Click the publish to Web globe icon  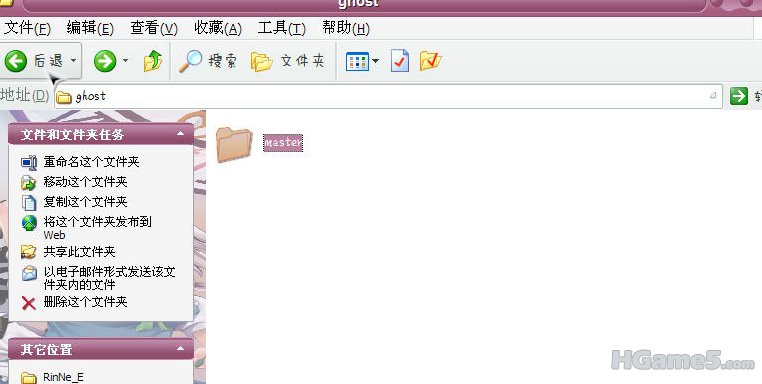(x=29, y=223)
